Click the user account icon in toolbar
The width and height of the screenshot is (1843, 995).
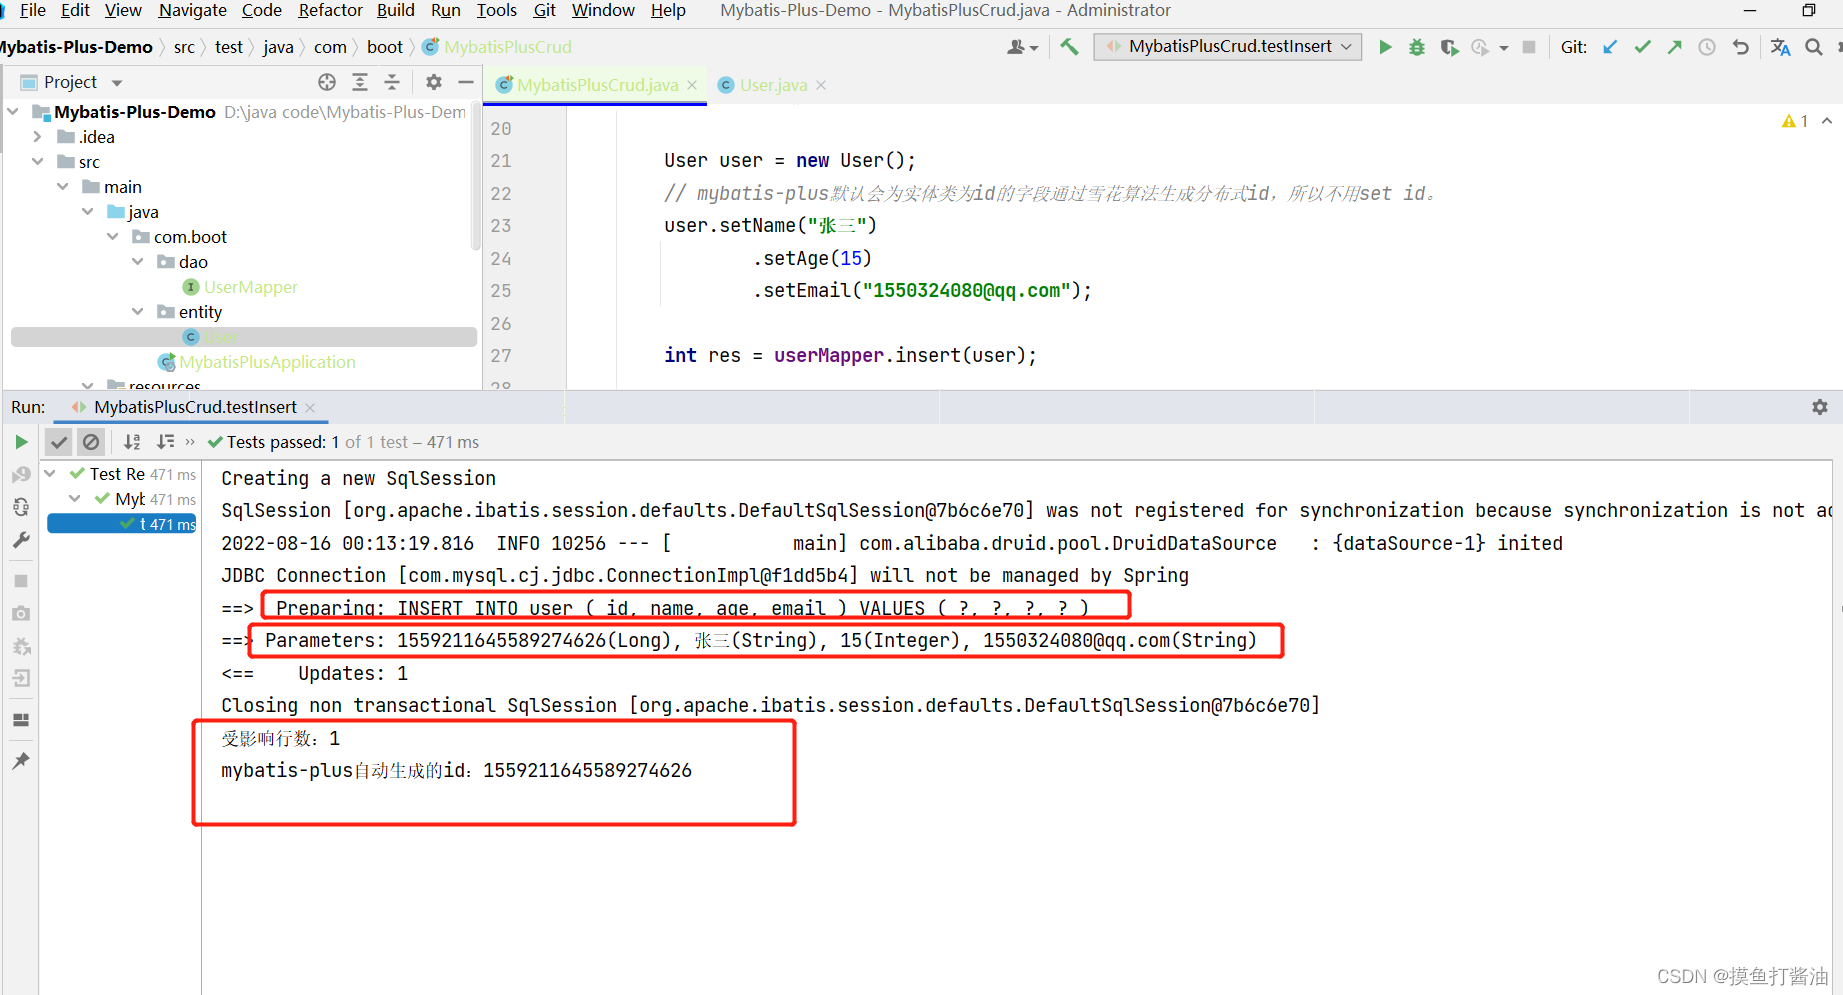[x=1021, y=47]
